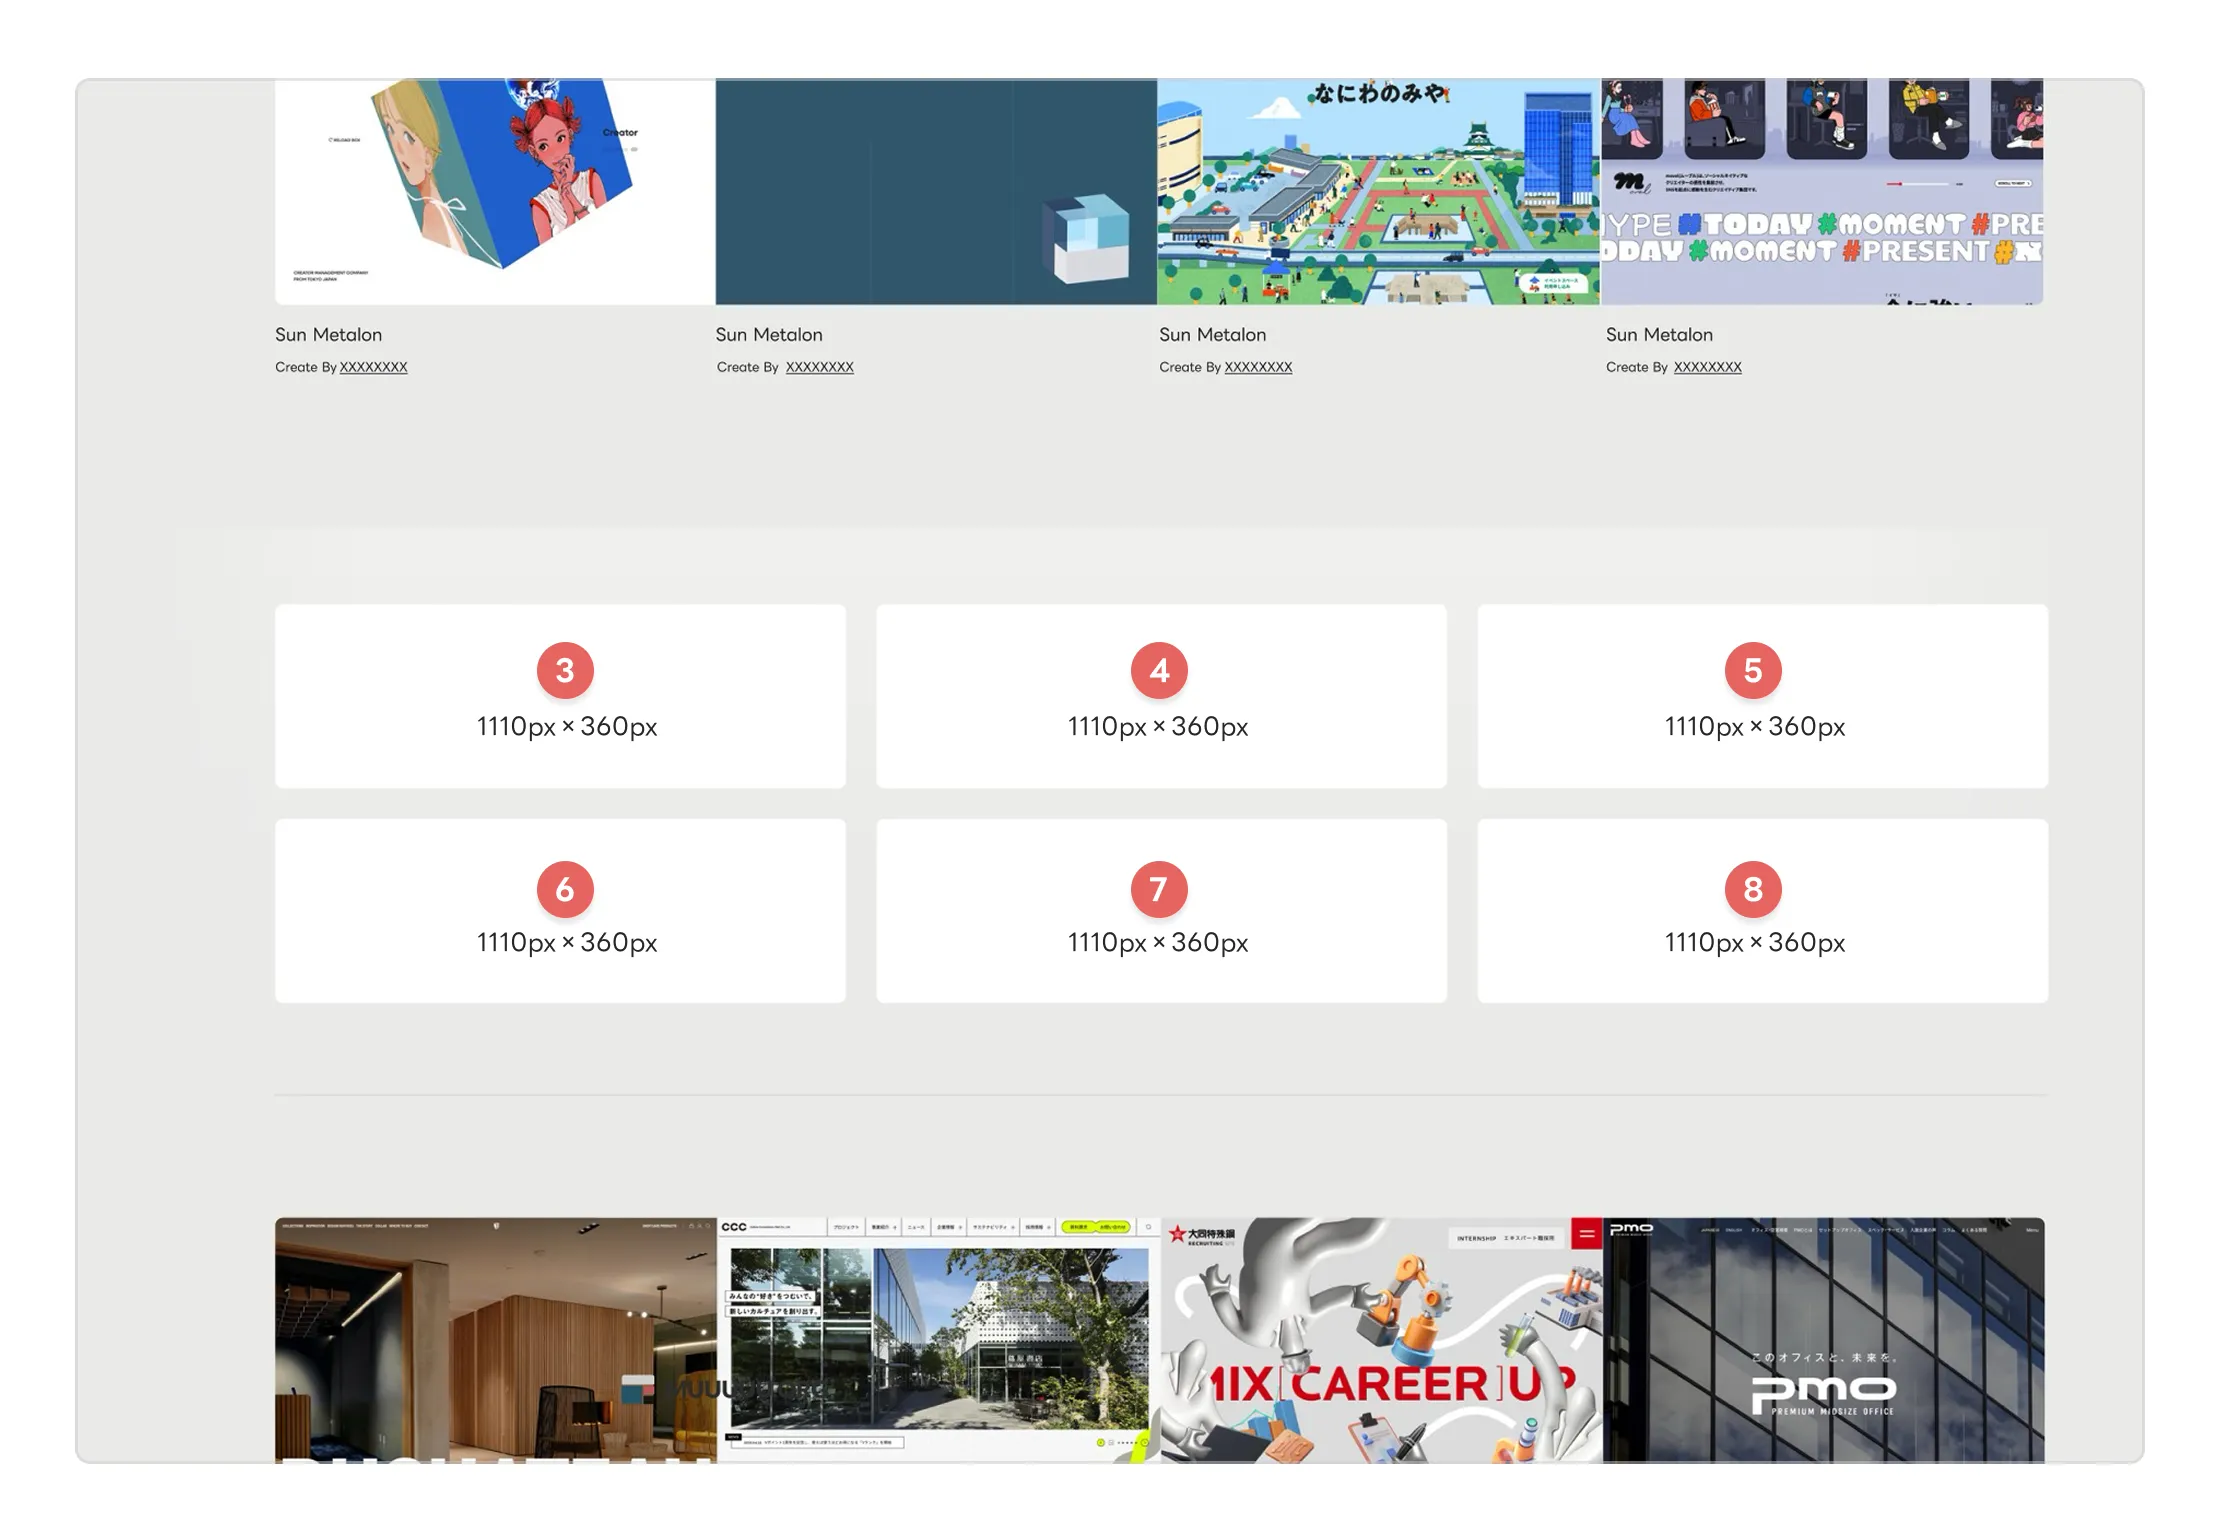Click the red number 4 badge
This screenshot has width=2220, height=1524.
point(1158,670)
